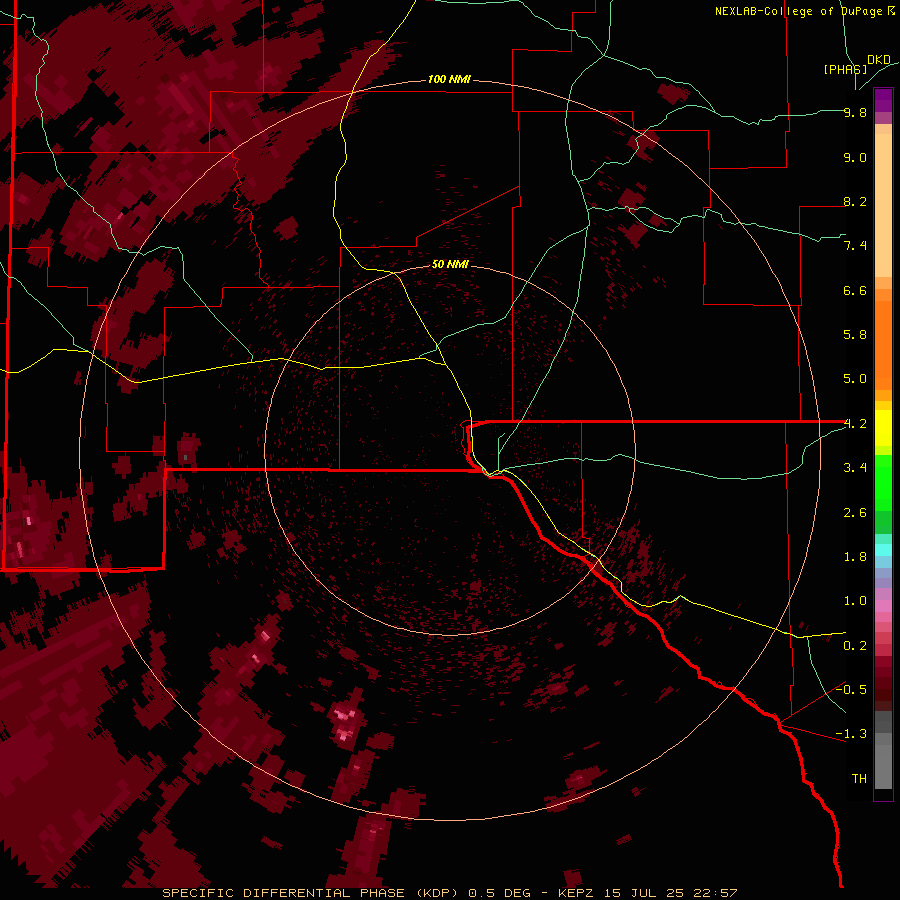Select the 0.2 legend value
The width and height of the screenshot is (900, 900).
(855, 646)
